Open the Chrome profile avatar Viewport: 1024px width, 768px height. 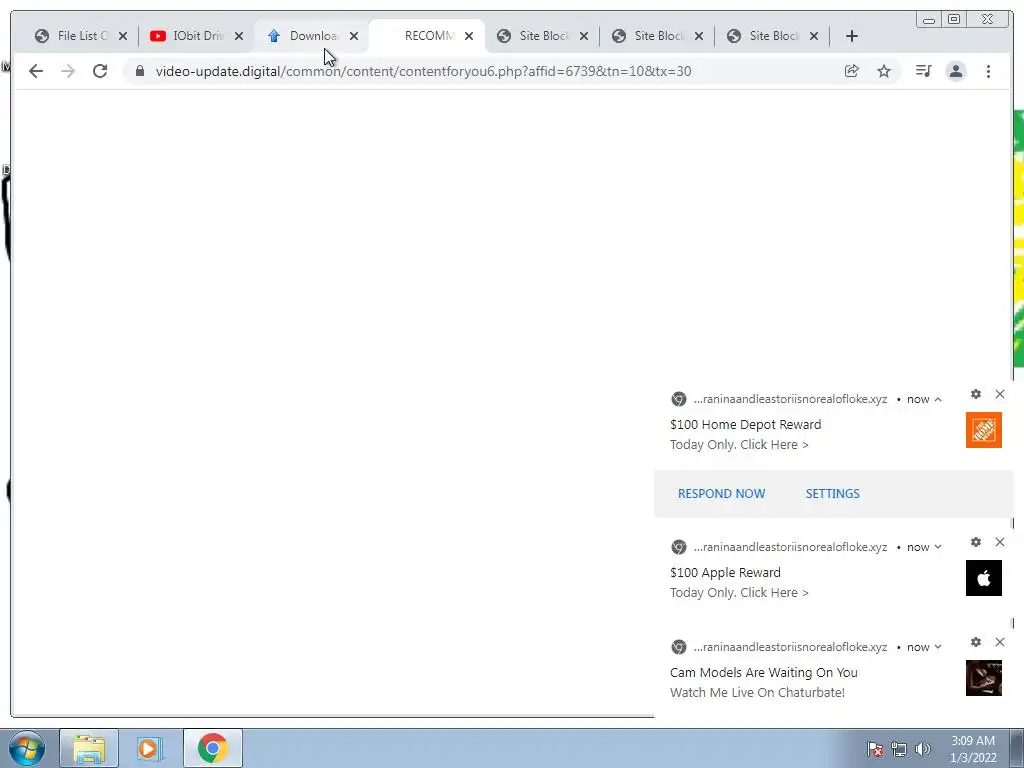point(955,71)
